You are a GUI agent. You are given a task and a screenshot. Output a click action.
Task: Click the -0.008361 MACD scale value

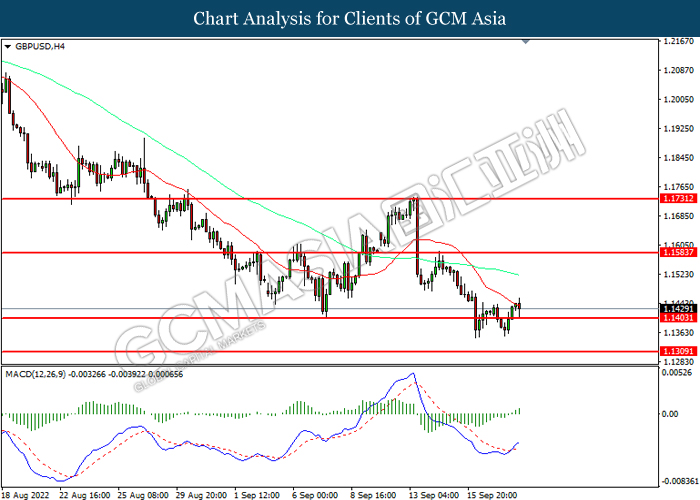(679, 481)
